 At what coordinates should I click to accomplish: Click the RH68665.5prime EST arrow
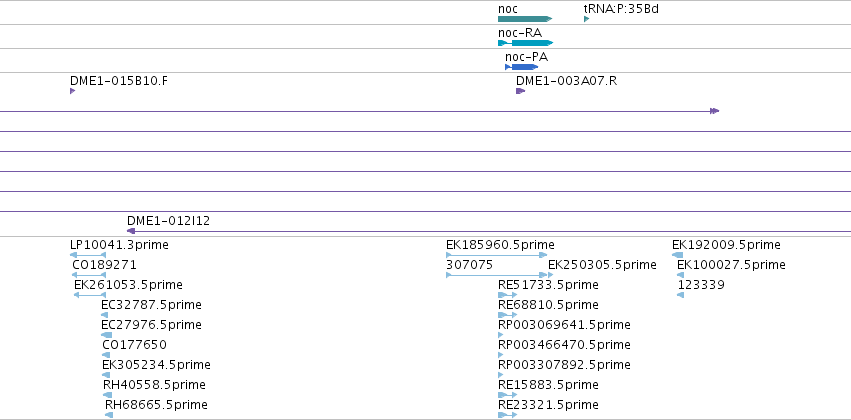pyautogui.click(x=109, y=415)
